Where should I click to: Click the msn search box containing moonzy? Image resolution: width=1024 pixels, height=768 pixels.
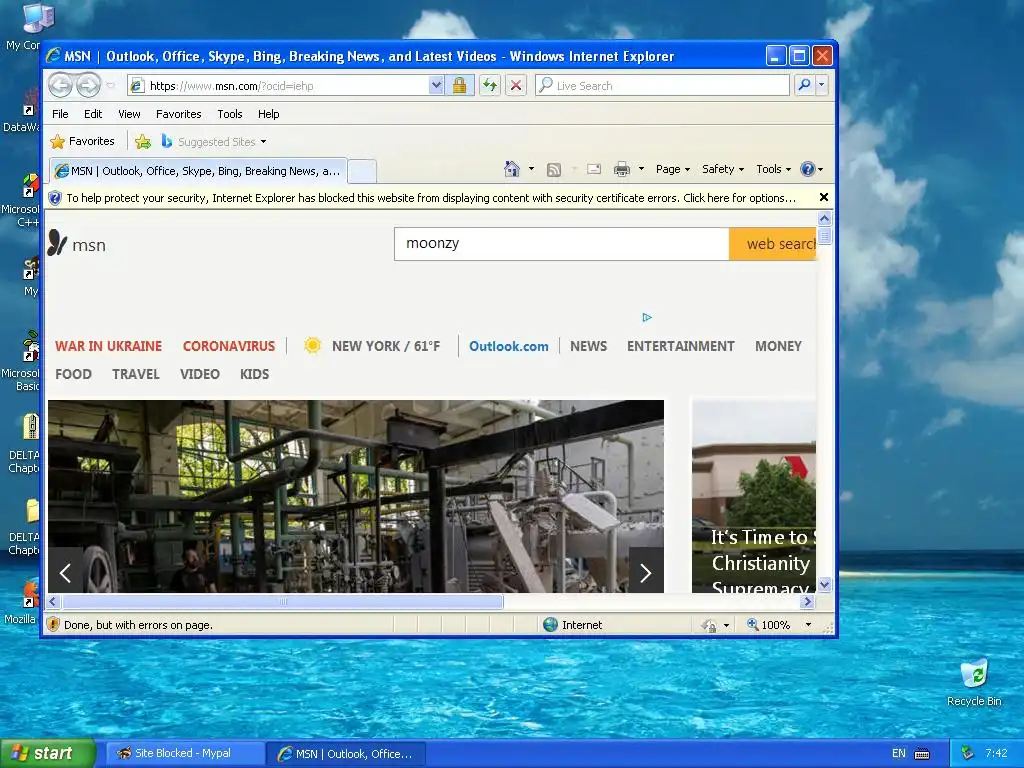coord(562,244)
